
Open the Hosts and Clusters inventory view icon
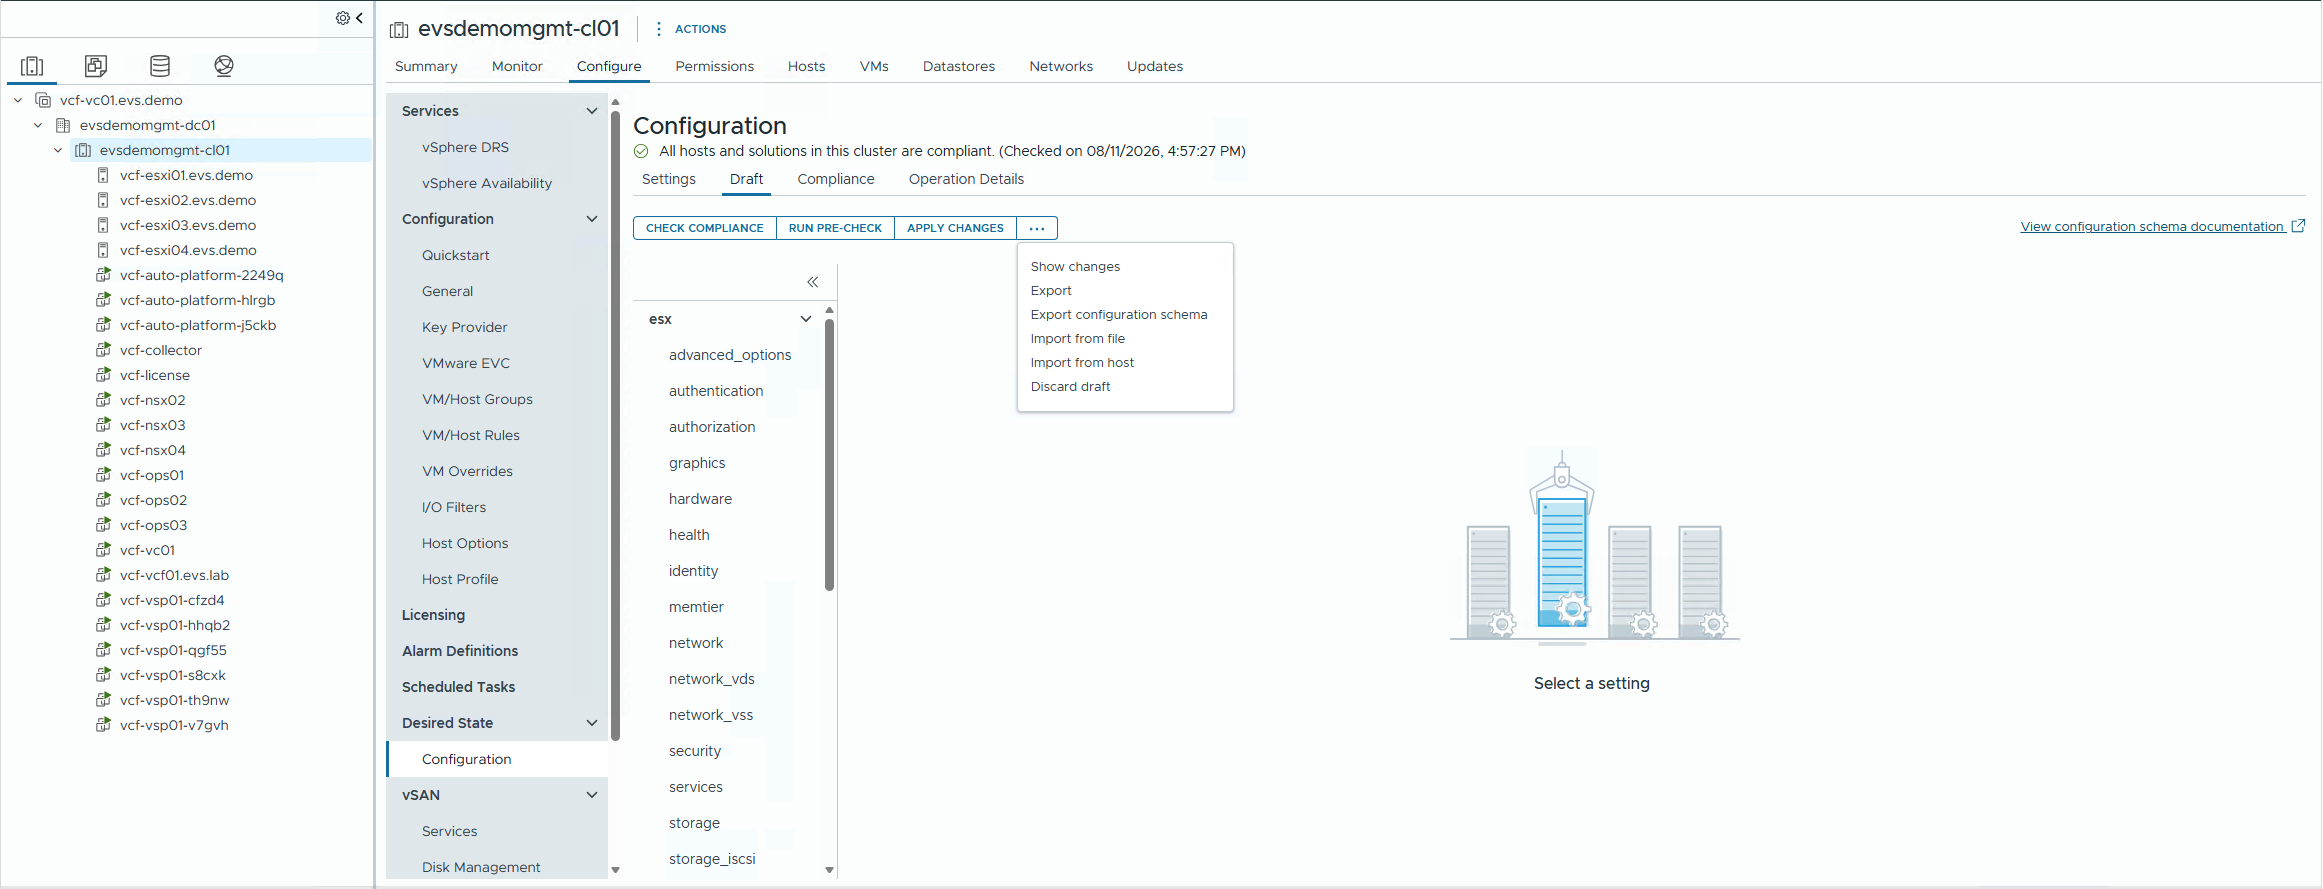coord(32,66)
